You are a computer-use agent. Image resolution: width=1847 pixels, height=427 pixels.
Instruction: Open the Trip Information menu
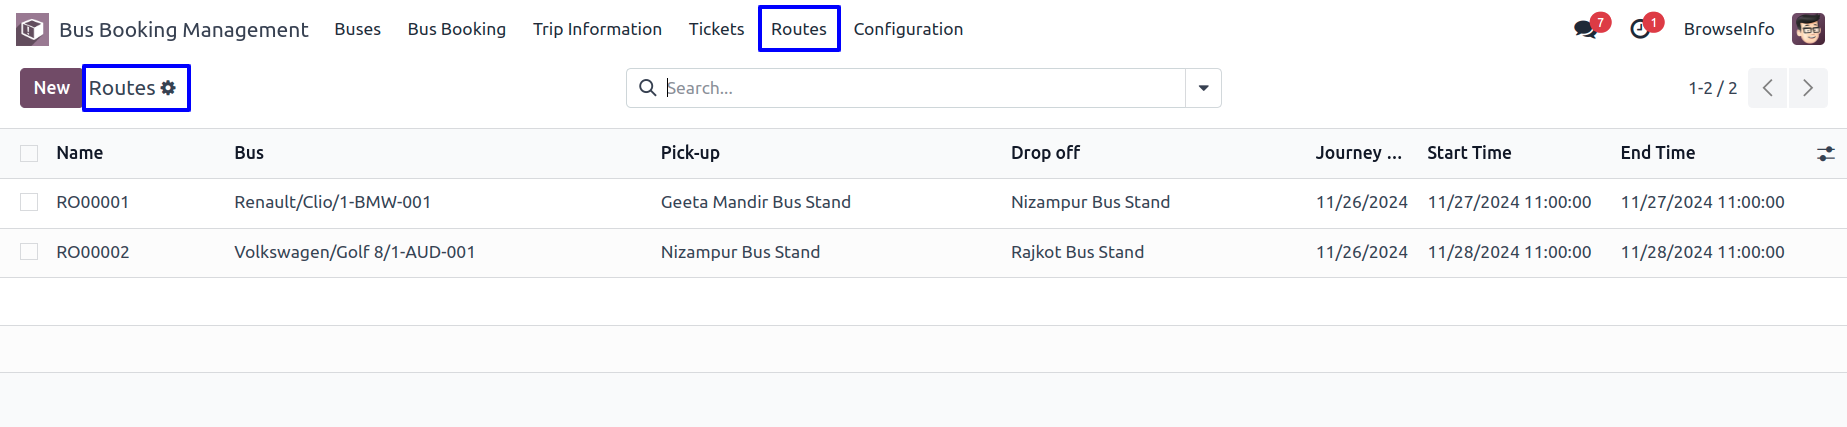[x=597, y=29]
